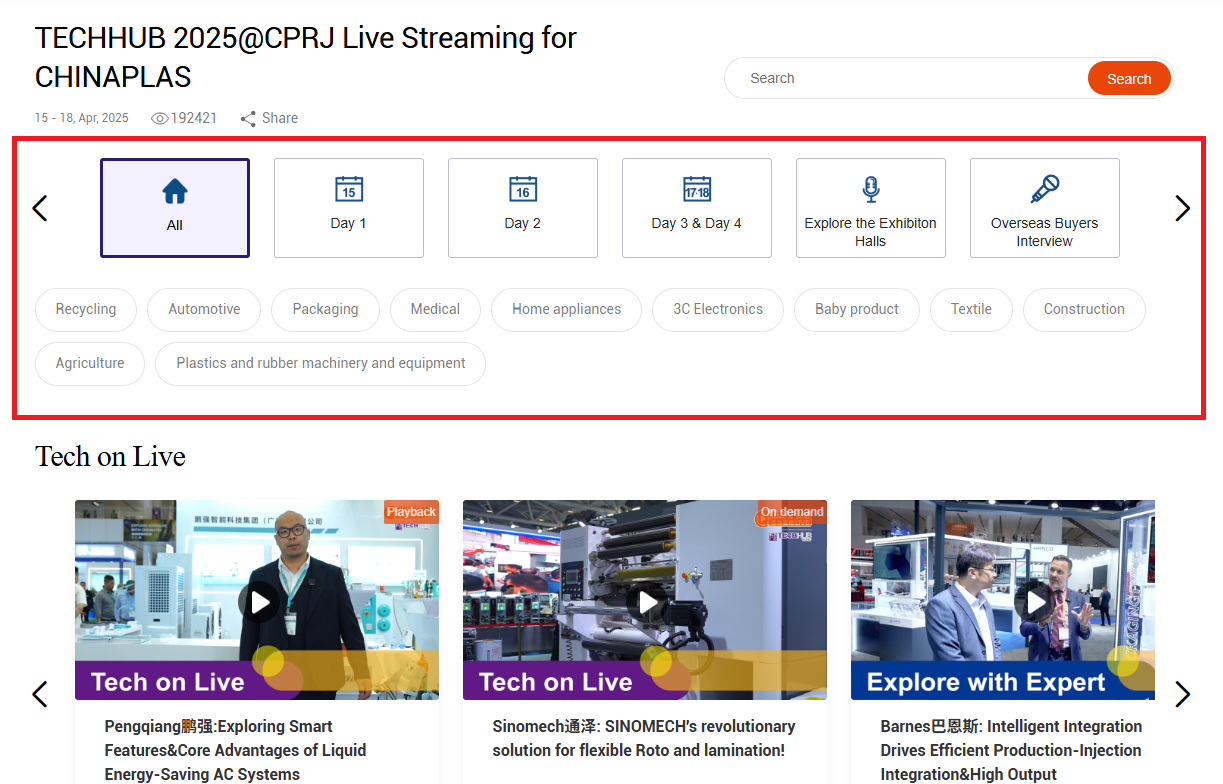Open the Sinomech video title link

[x=643, y=738]
